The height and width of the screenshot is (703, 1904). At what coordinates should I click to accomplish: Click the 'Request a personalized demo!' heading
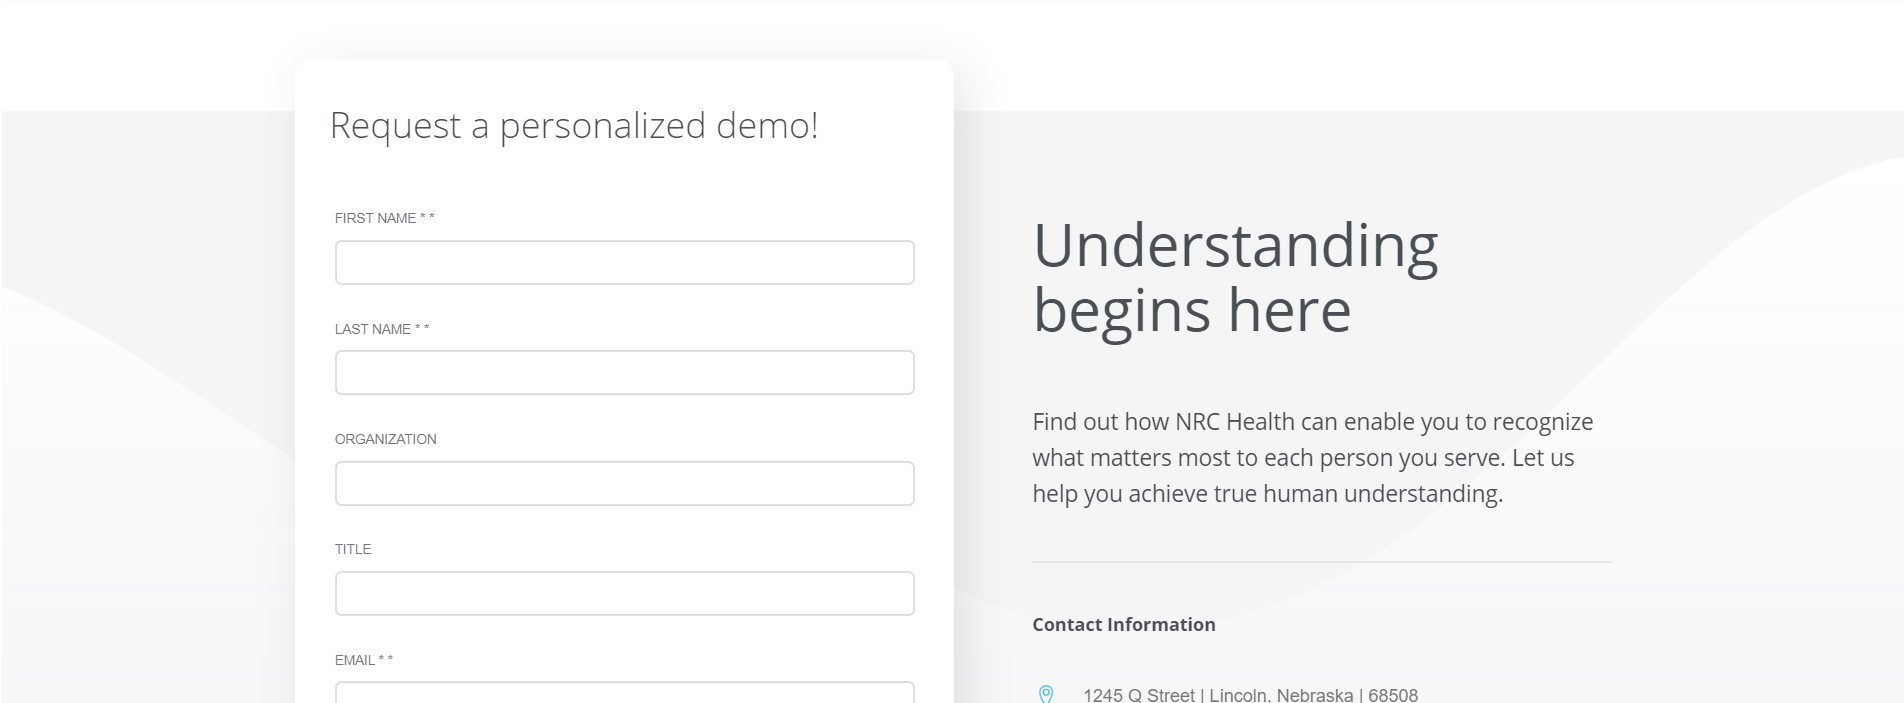point(574,126)
